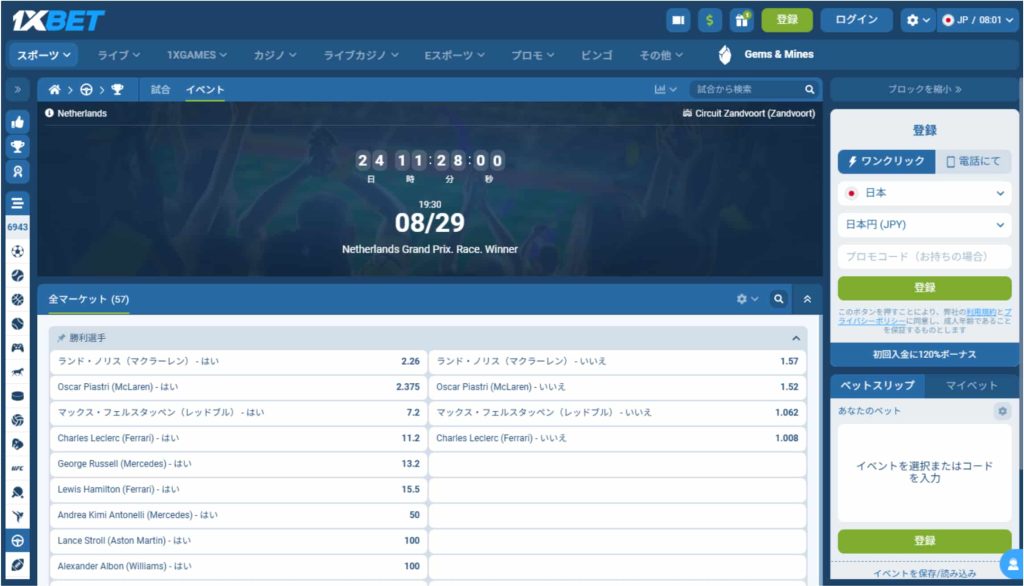Open the hamburger list icon in sidebar
The height and width of the screenshot is (586, 1024).
(x=18, y=203)
